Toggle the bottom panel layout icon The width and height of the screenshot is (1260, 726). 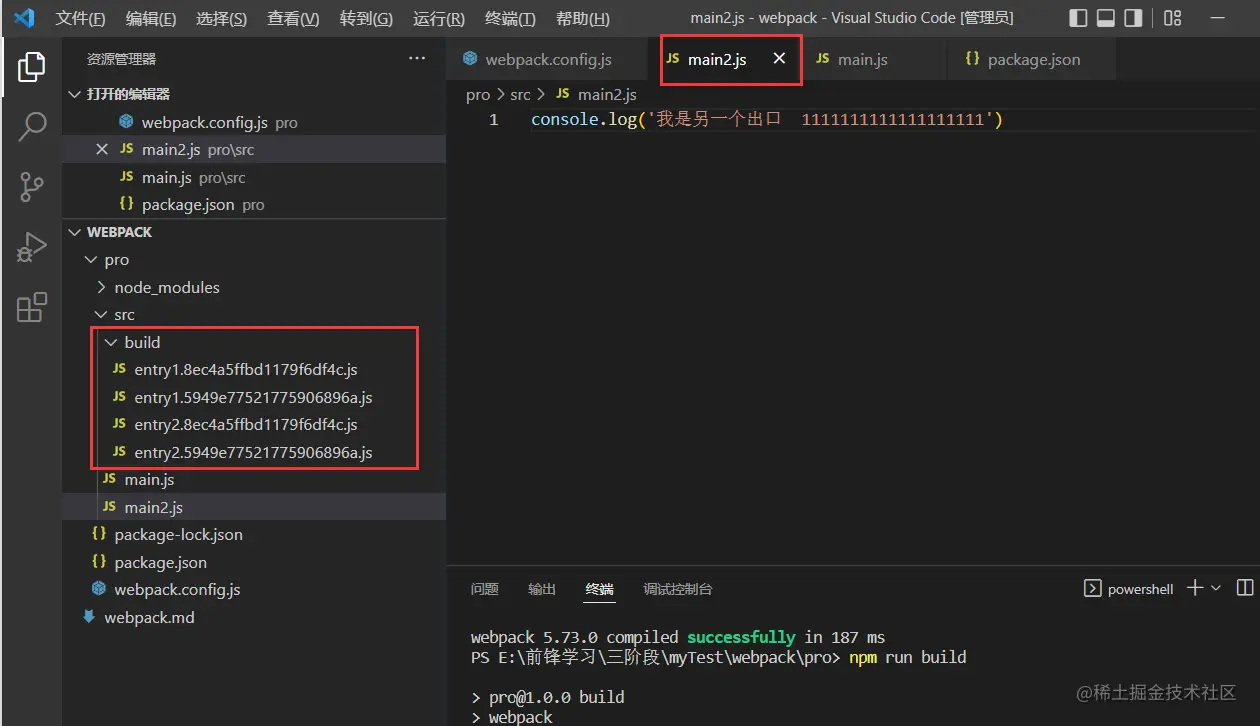tap(1106, 18)
